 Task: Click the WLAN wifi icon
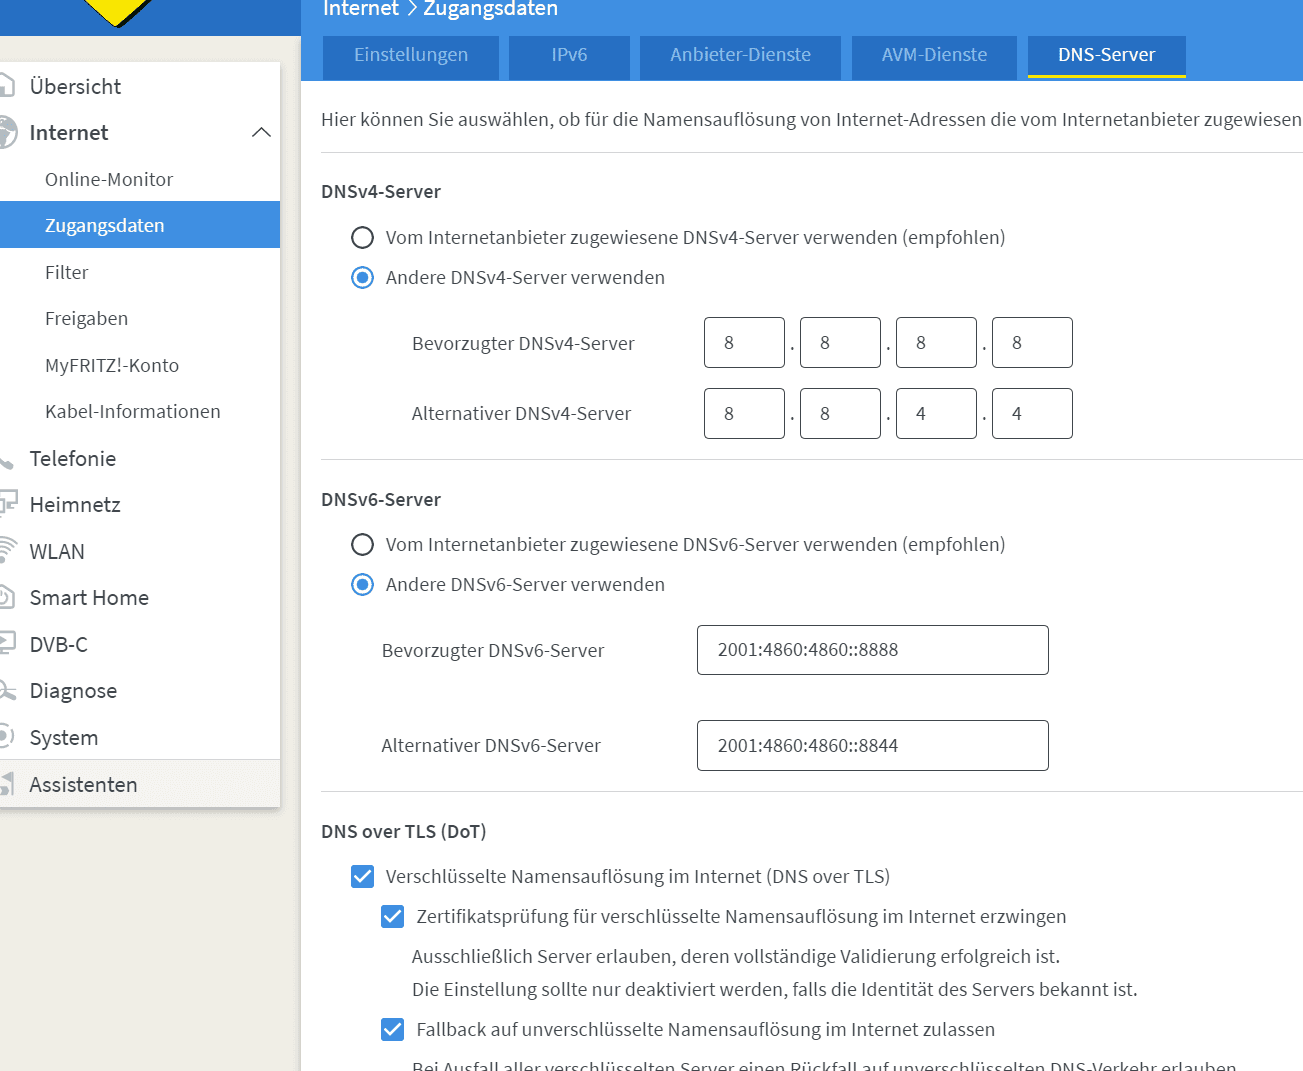coord(8,549)
